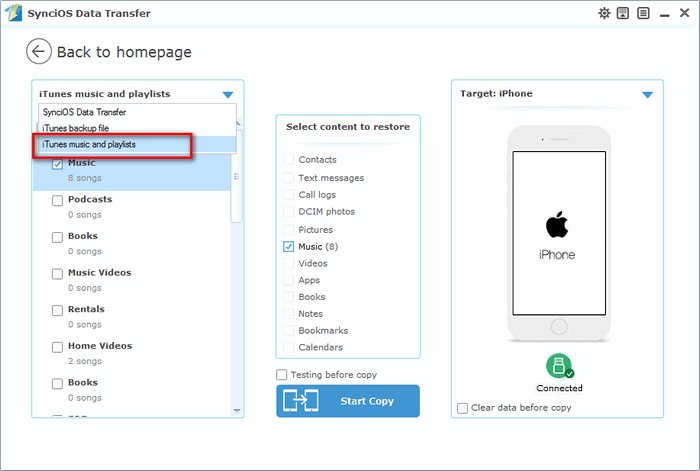Tick the Pictures checkbox
The image size is (700, 471).
click(288, 229)
